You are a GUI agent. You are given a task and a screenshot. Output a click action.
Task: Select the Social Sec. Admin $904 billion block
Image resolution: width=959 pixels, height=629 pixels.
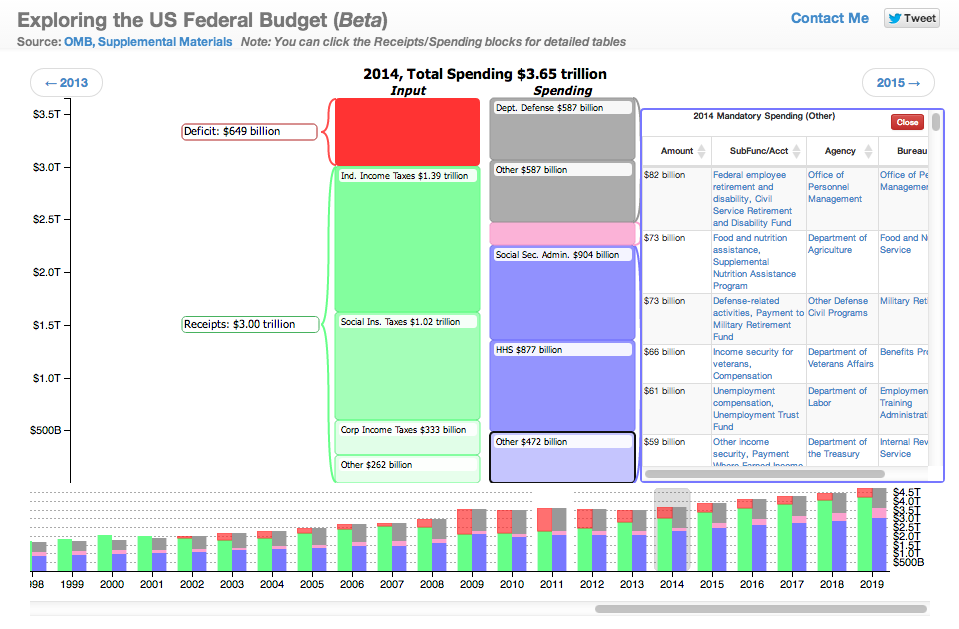pyautogui.click(x=563, y=290)
